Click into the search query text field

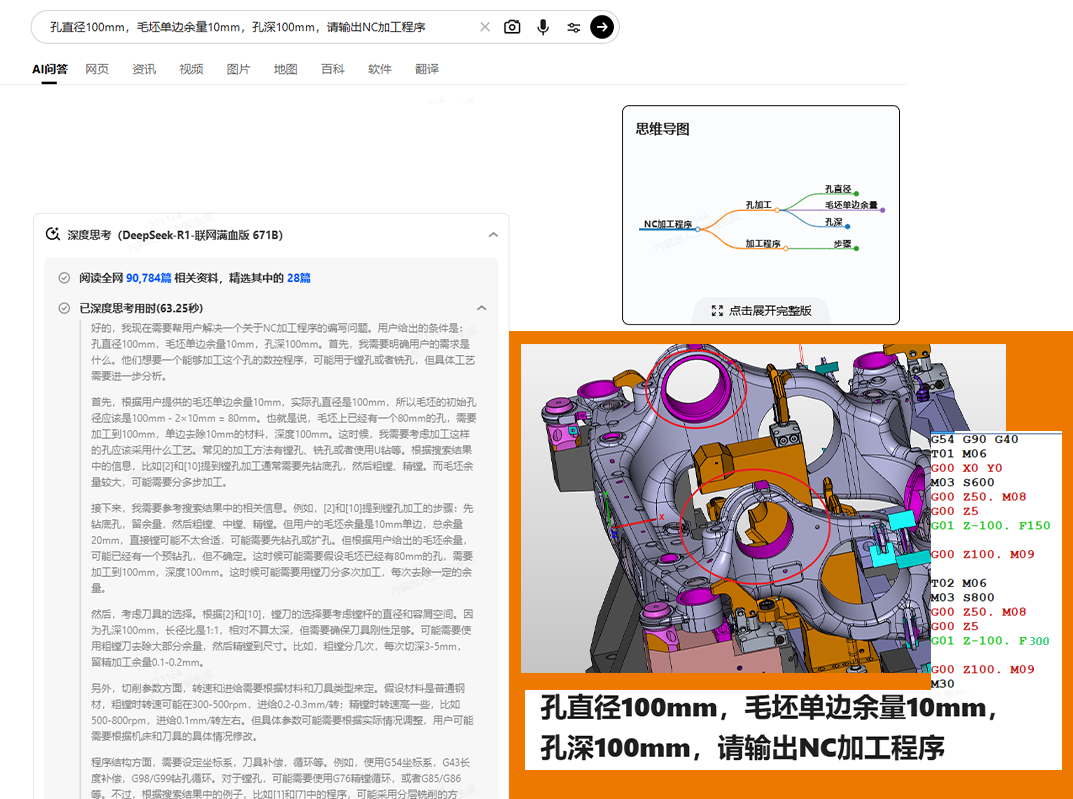point(250,27)
